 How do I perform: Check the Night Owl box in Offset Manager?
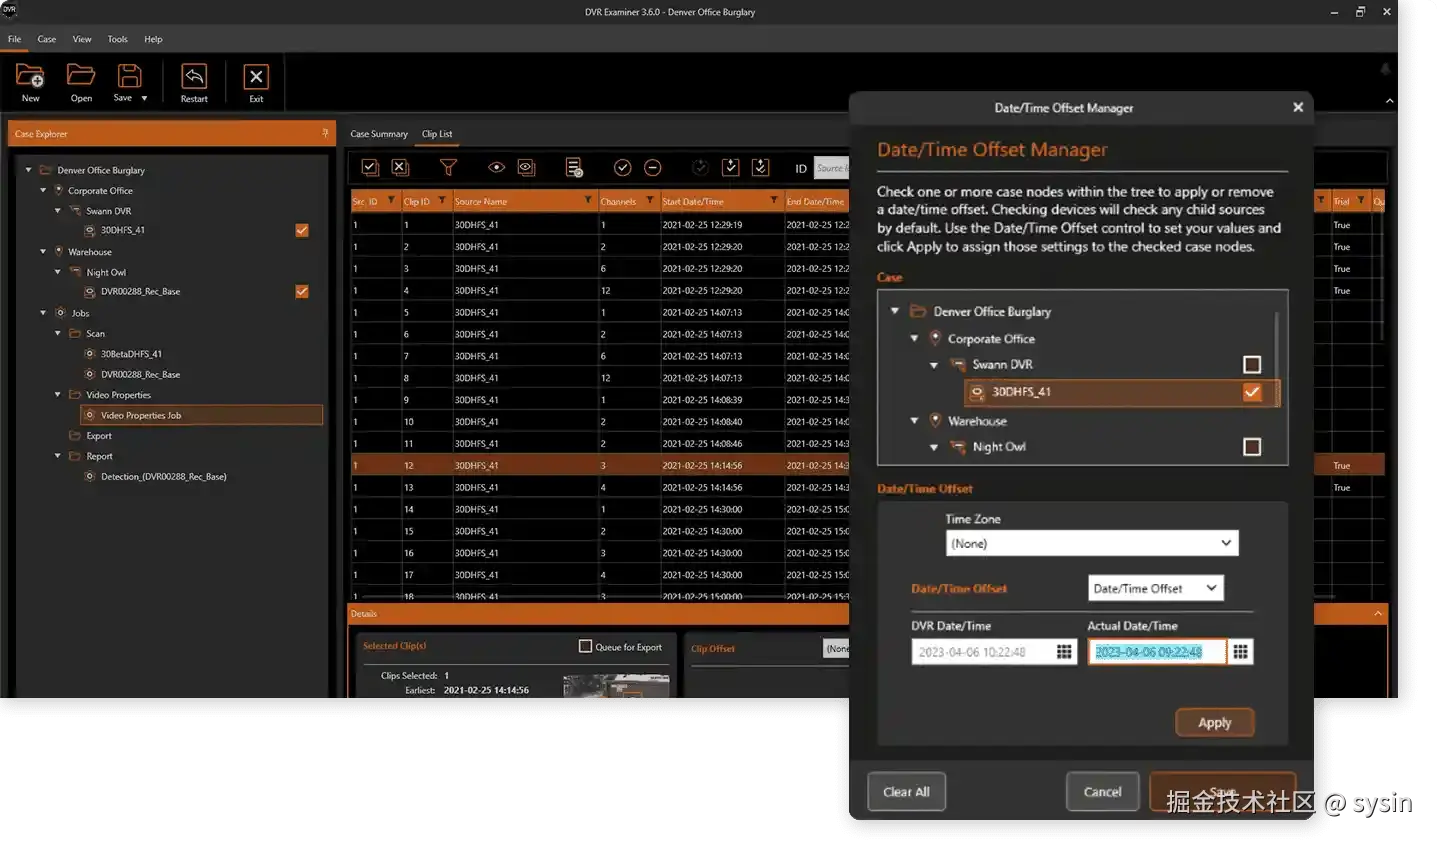coord(1252,447)
